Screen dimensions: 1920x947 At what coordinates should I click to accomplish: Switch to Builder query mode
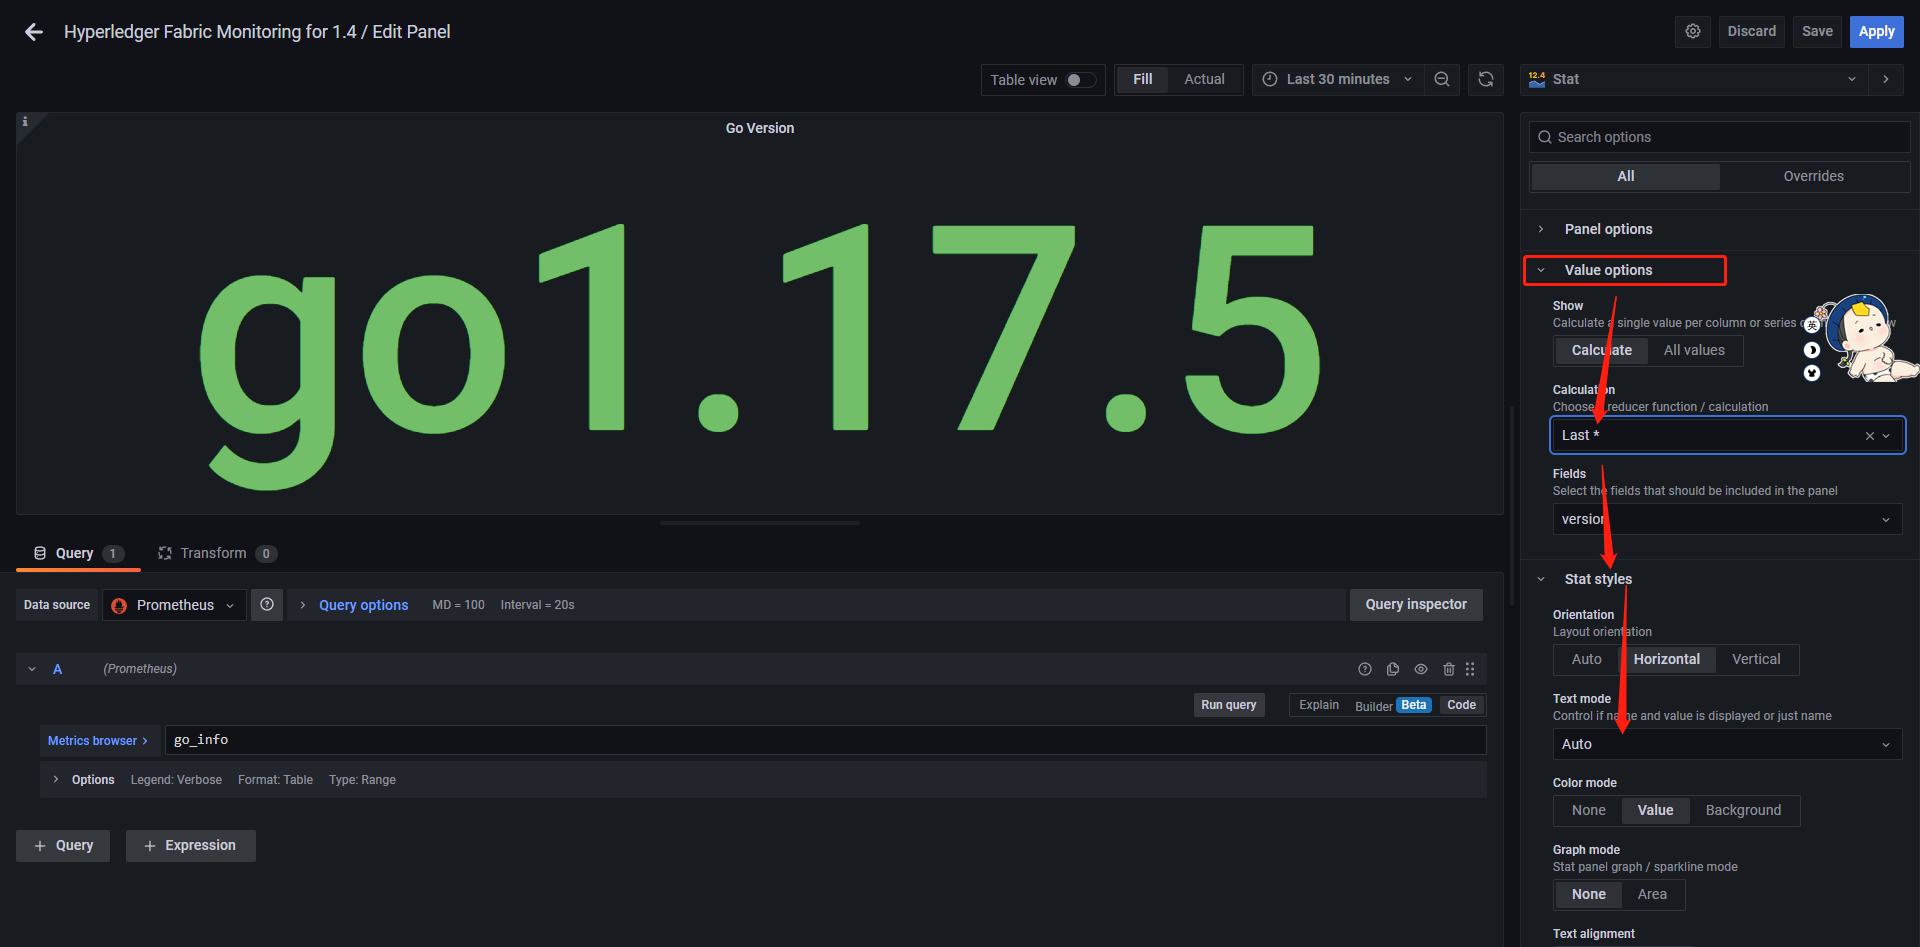1392,706
